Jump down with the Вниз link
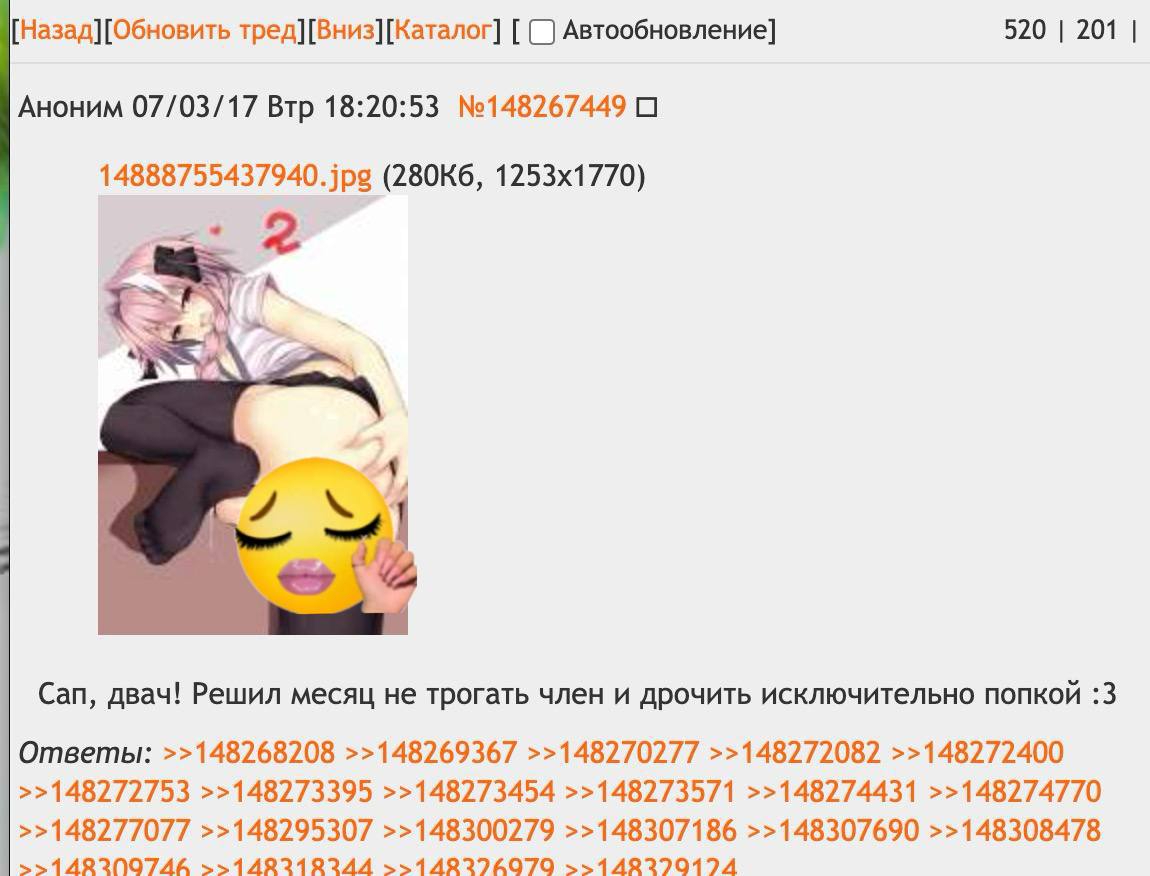 coord(345,30)
